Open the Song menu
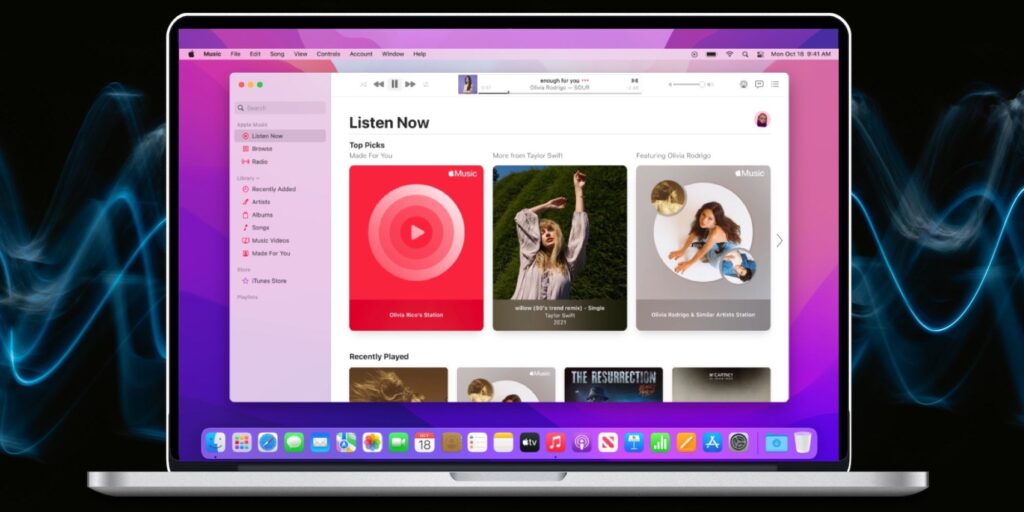 (x=277, y=54)
